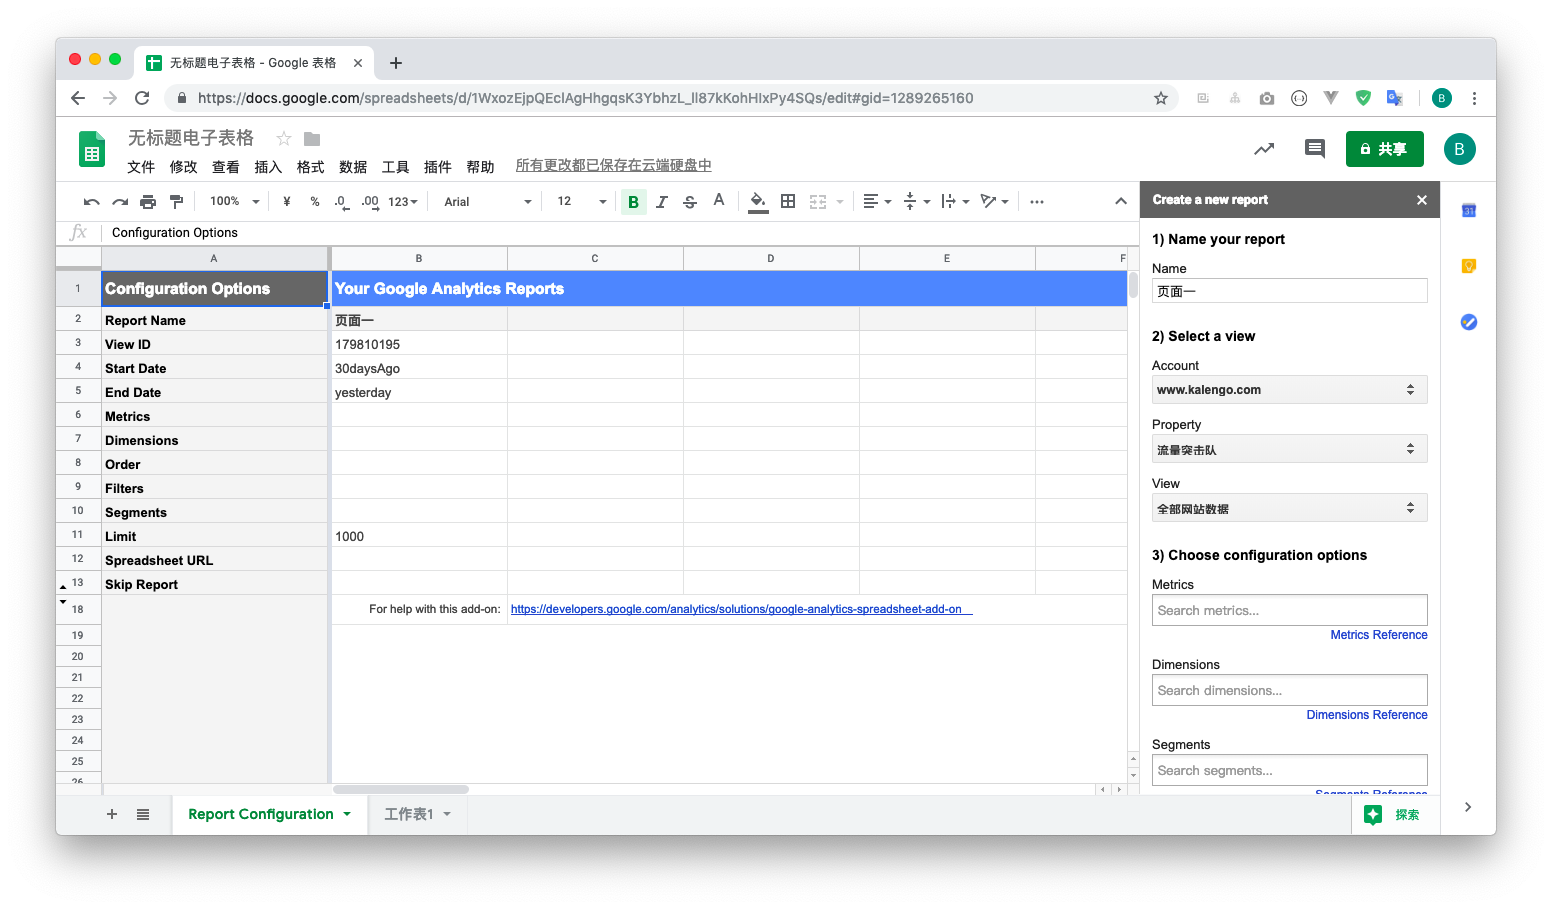Open the 100% zoom dropdown

click(x=235, y=202)
